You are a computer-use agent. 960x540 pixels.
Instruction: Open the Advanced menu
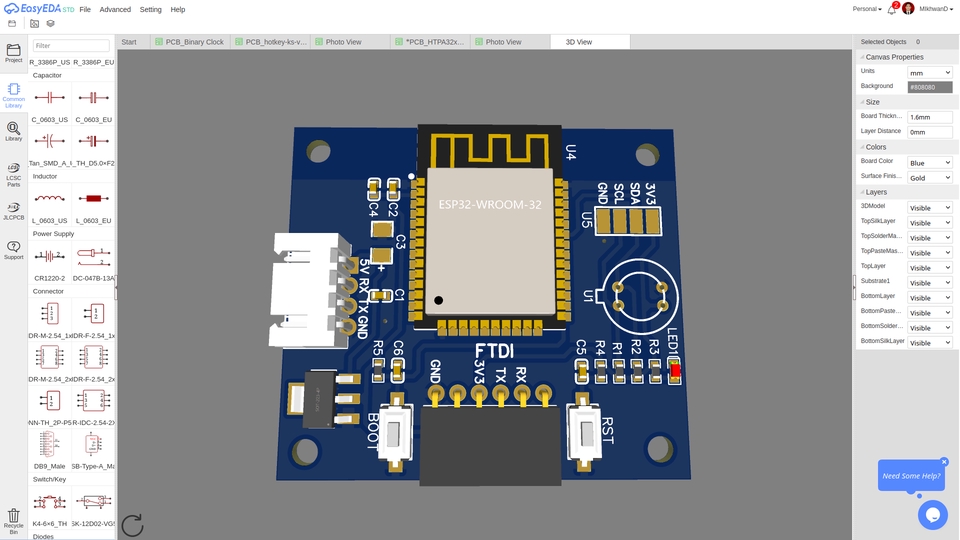point(115,9)
